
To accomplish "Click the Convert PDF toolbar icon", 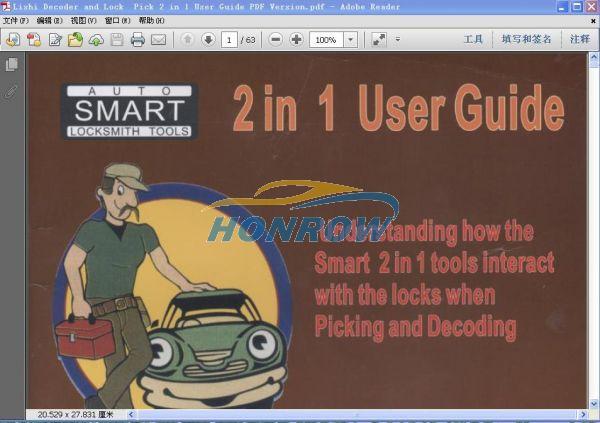I will (34, 40).
